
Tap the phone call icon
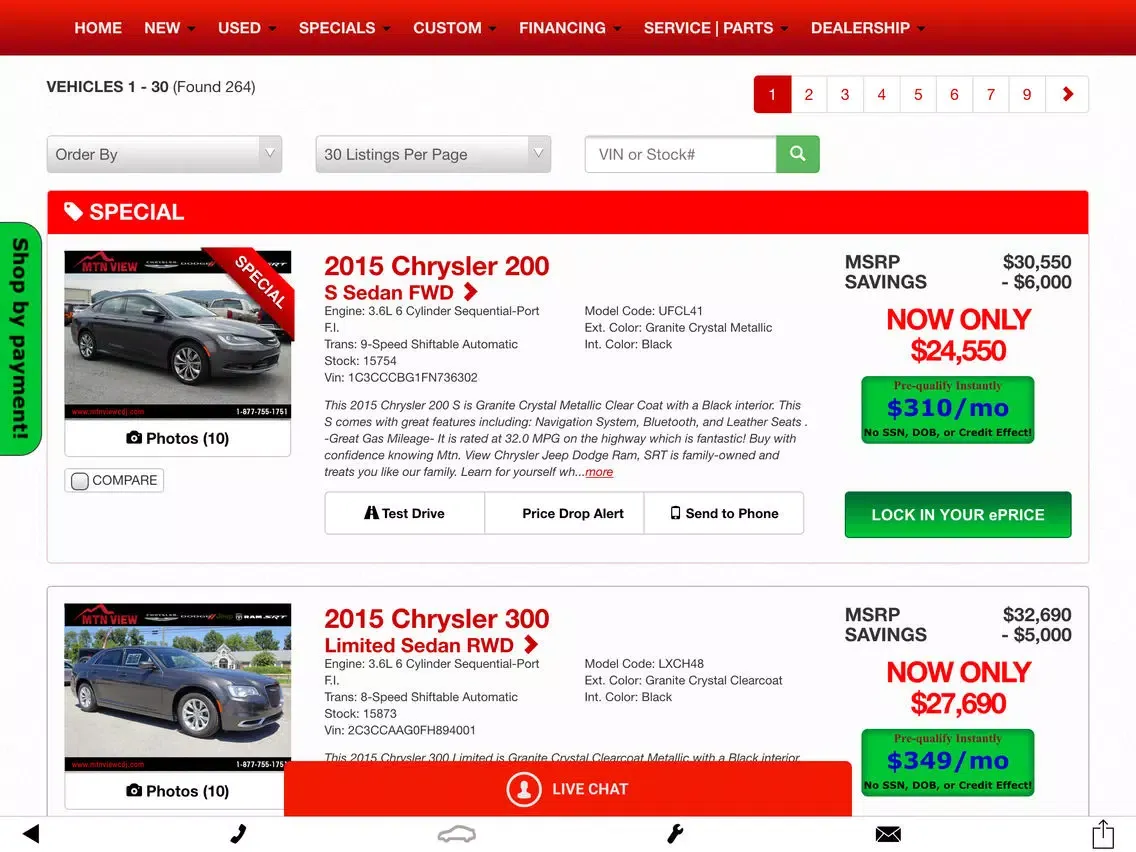(x=238, y=834)
